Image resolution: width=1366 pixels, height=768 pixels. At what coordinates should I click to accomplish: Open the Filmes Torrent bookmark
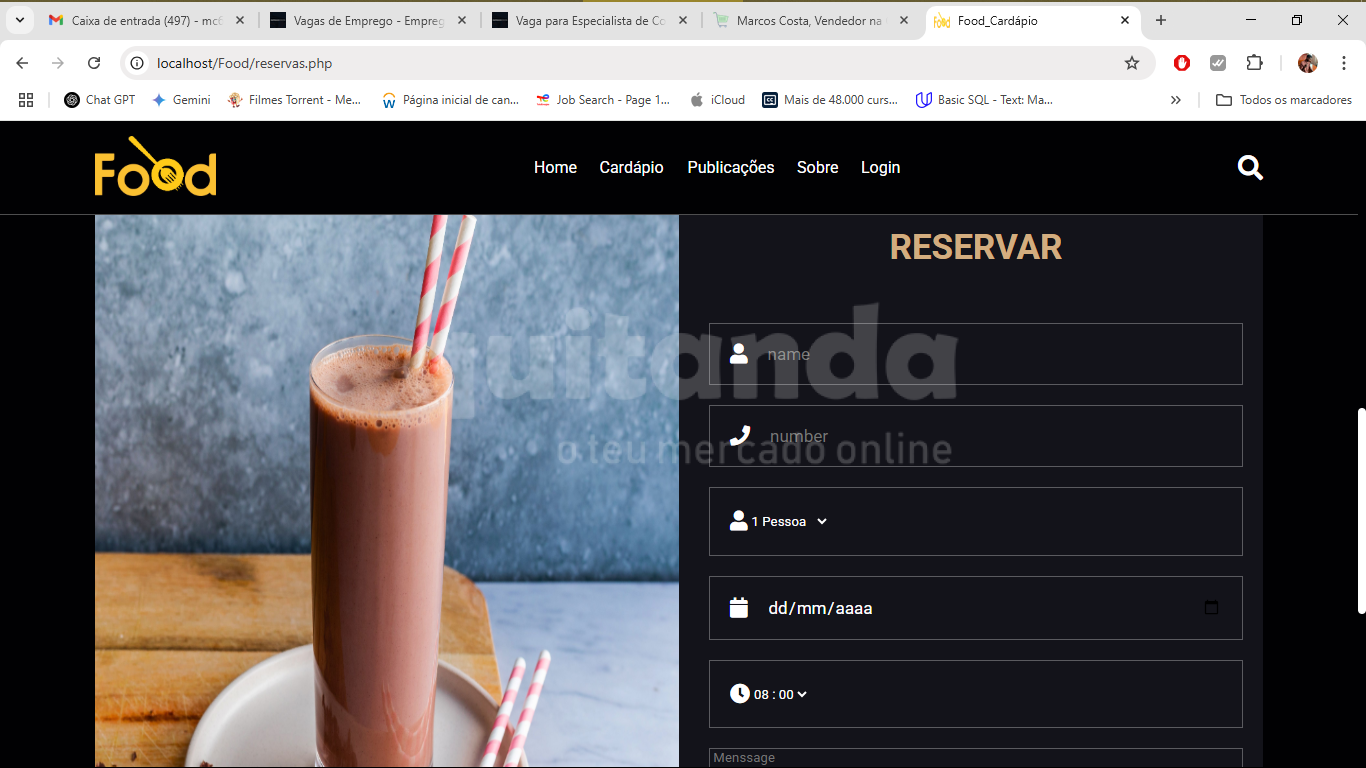coord(295,100)
